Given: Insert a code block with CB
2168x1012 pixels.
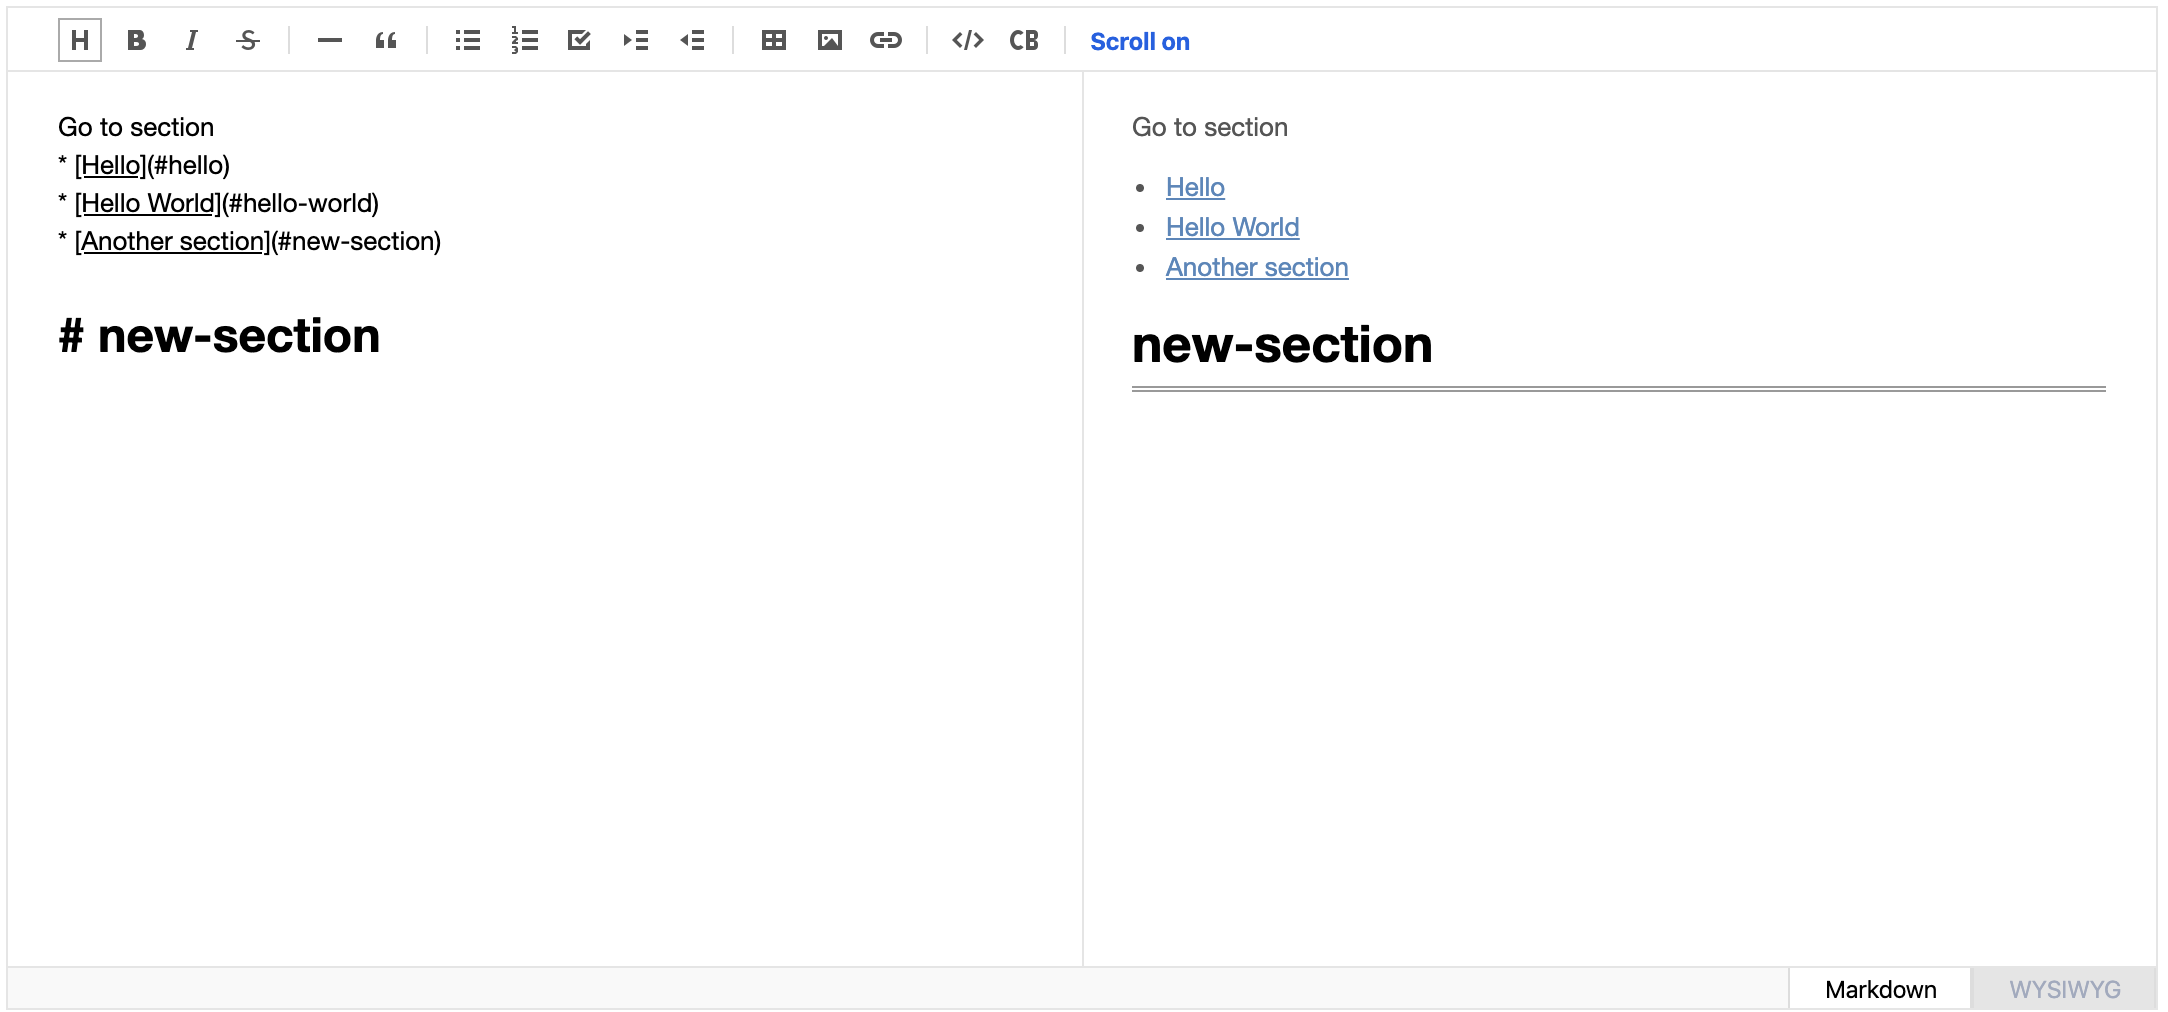Looking at the screenshot, I should coord(1023,41).
